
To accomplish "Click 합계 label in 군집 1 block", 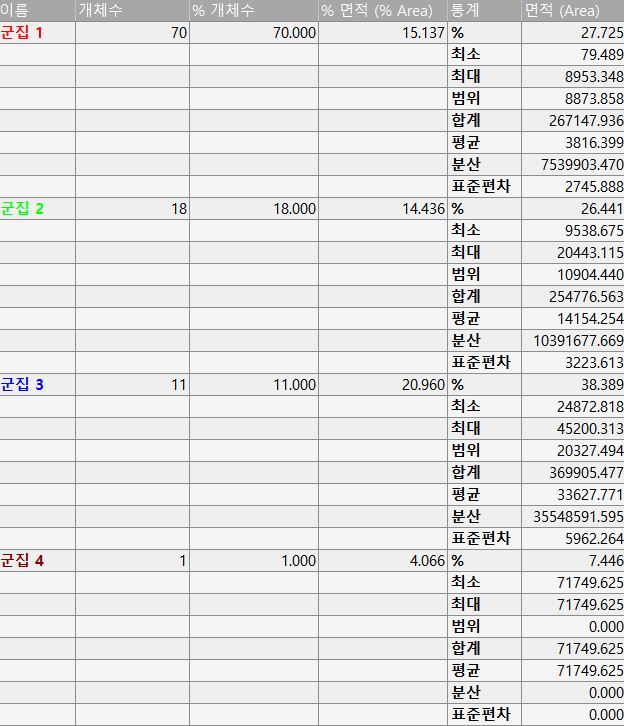I will [466, 120].
